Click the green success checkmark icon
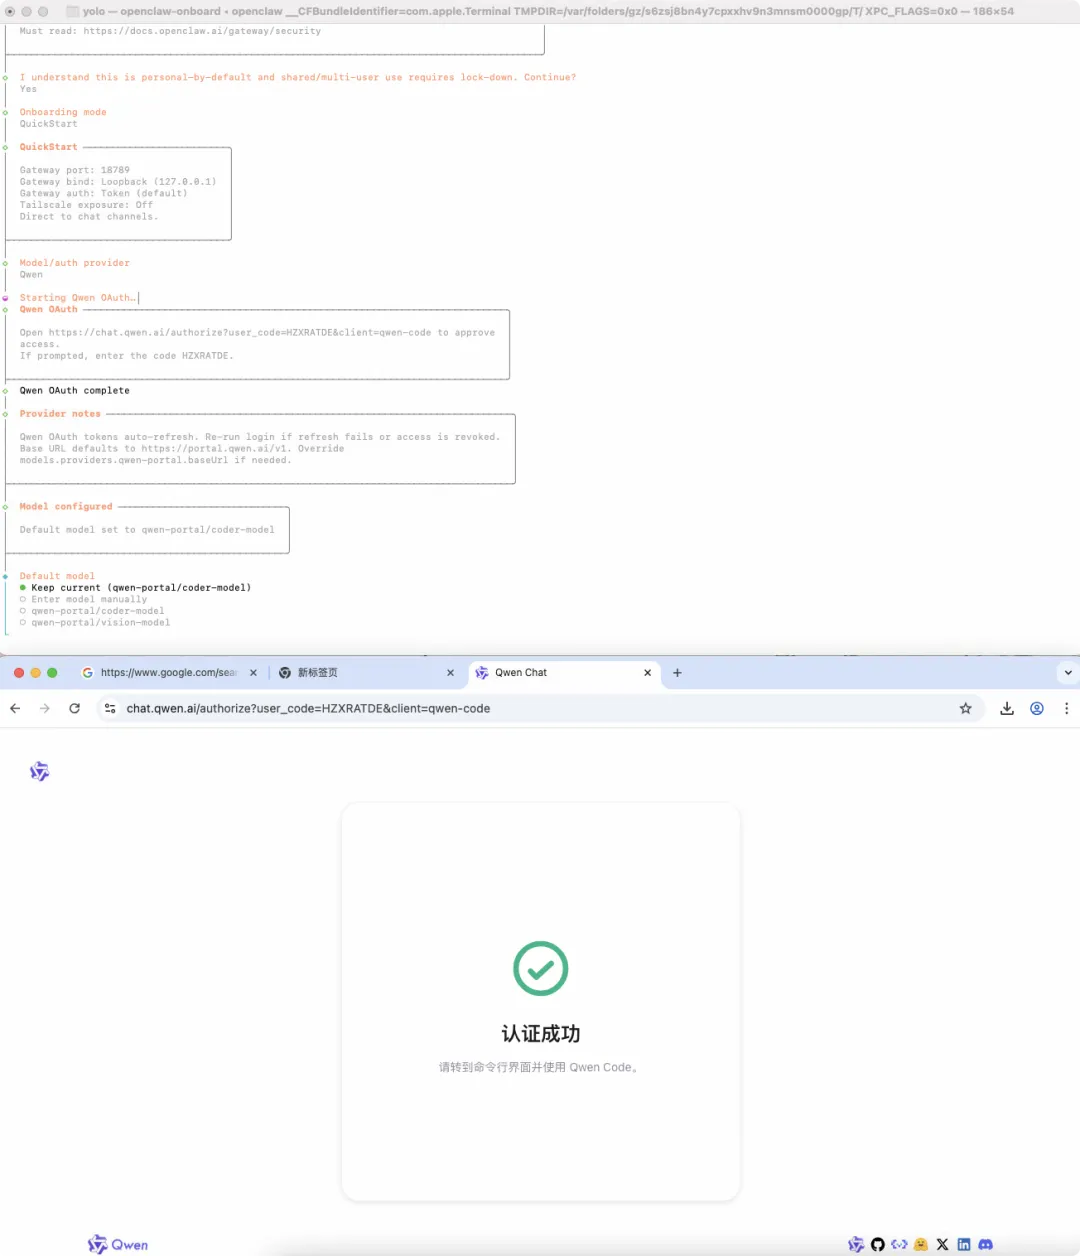This screenshot has width=1080, height=1256. pos(540,968)
